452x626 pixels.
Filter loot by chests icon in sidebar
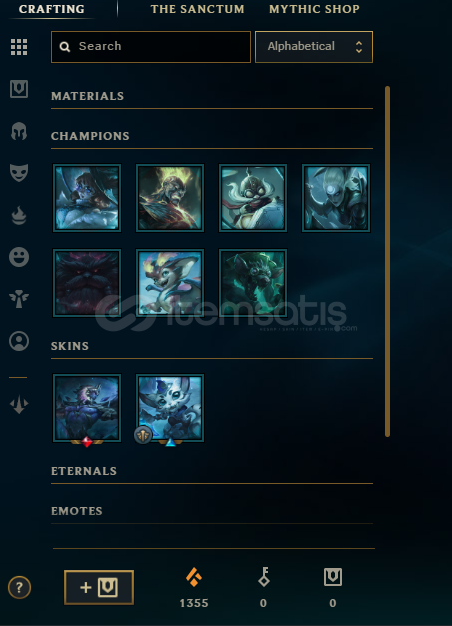tap(19, 89)
